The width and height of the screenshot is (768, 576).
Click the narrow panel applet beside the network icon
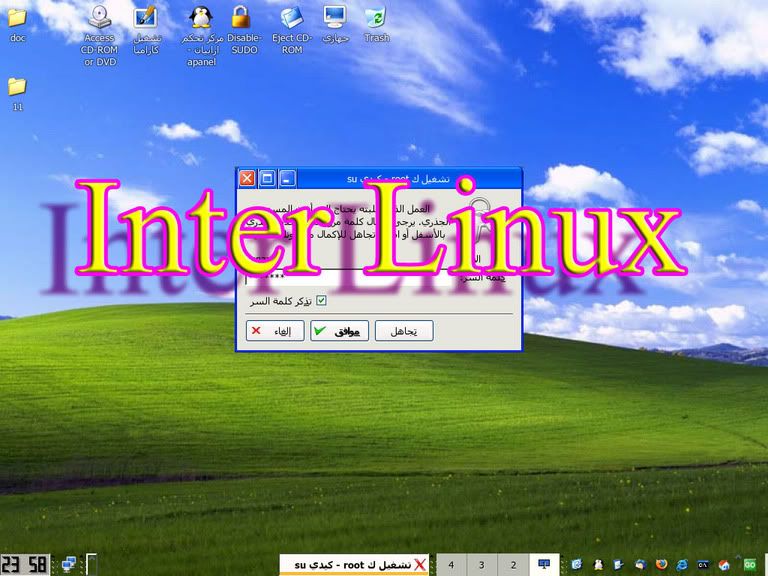pos(92,564)
